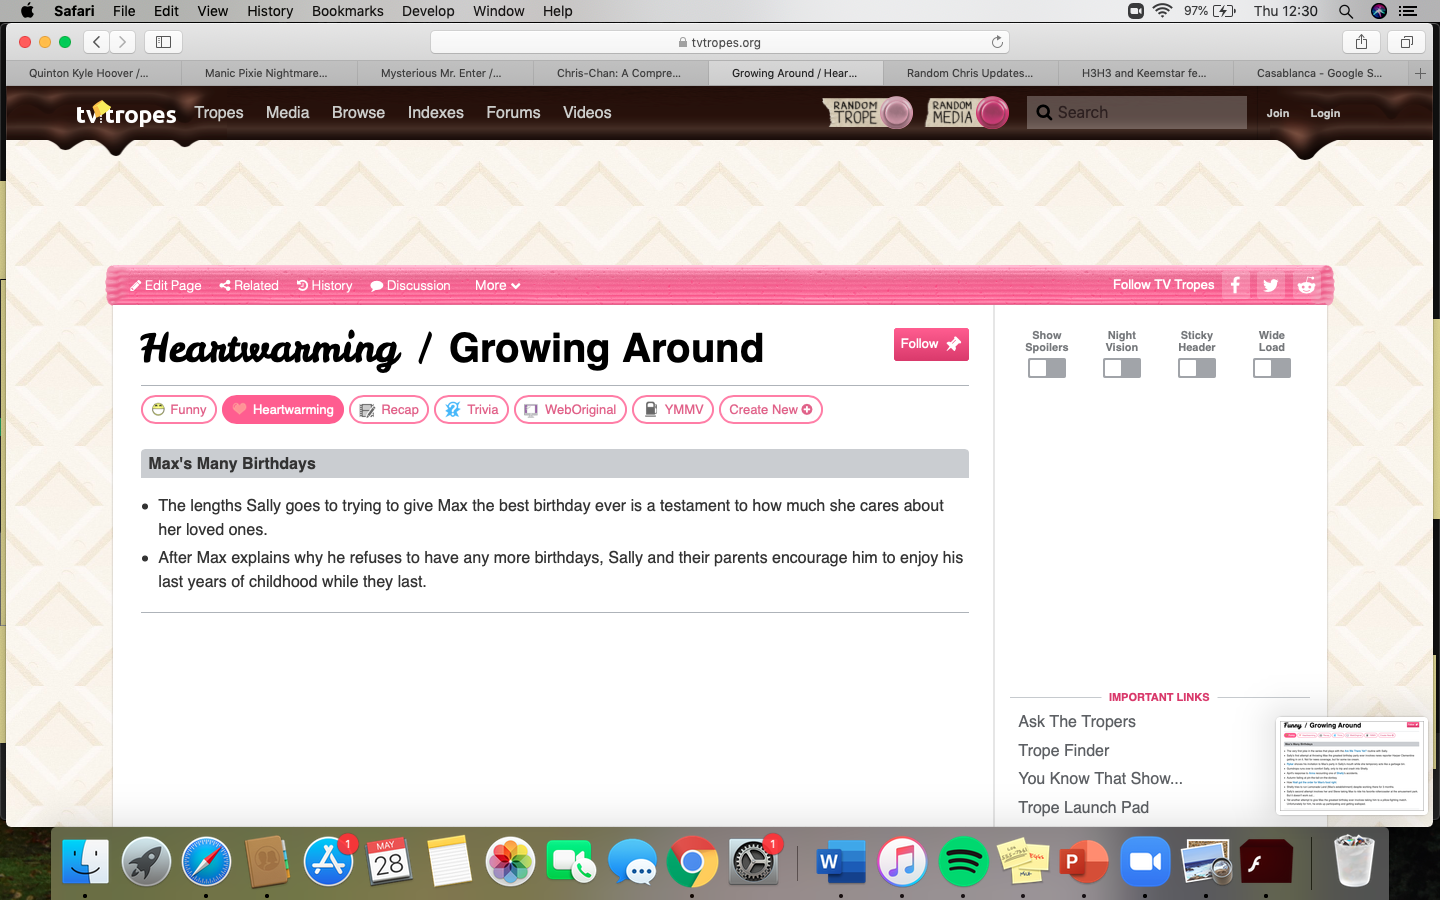
Task: Select the Funny subpage tab
Action: pos(179,410)
